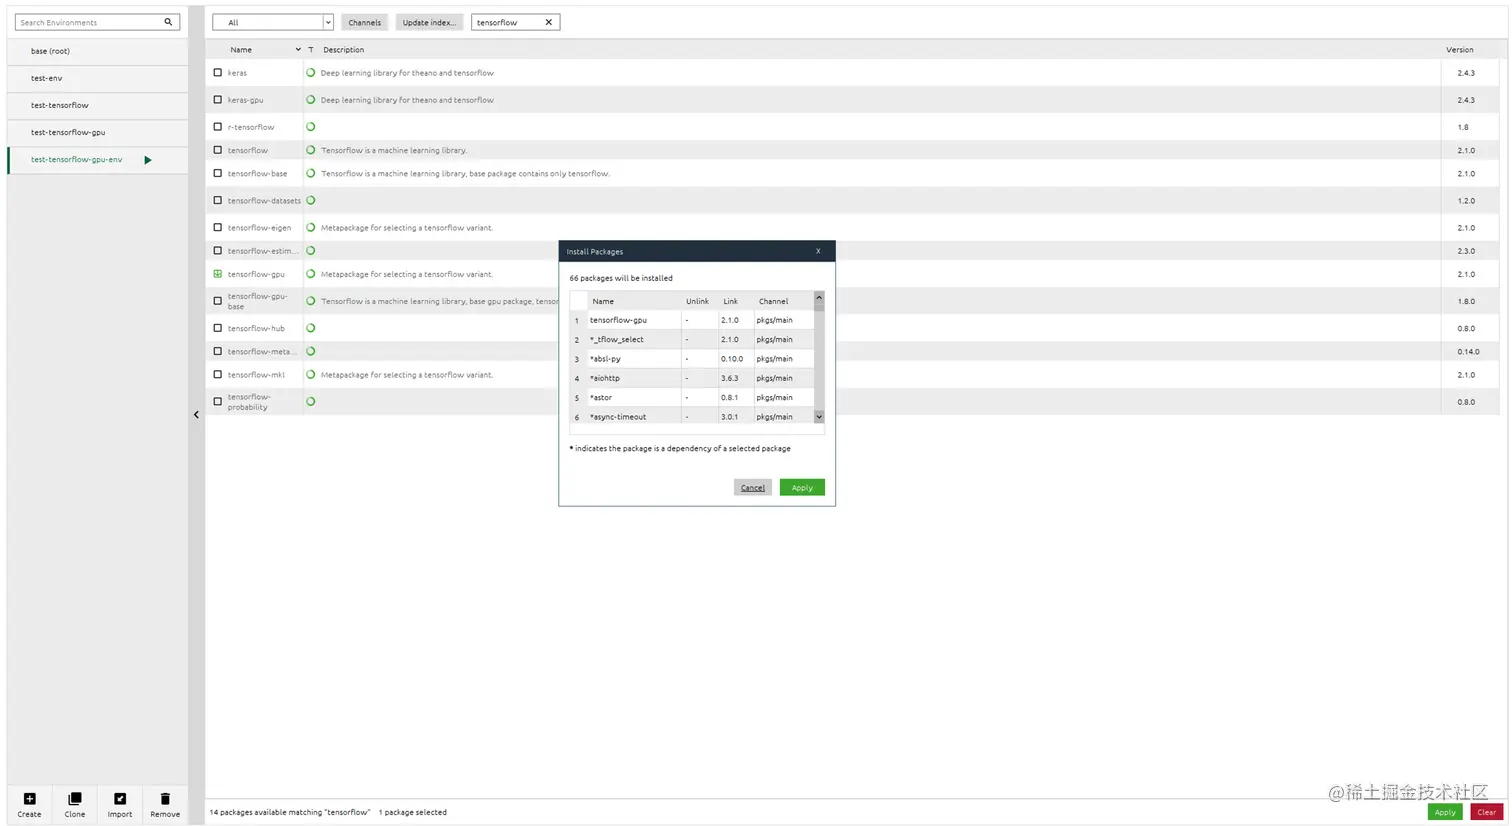Click the Remove environment trash icon
Image resolution: width=1512 pixels, height=826 pixels.
(165, 798)
